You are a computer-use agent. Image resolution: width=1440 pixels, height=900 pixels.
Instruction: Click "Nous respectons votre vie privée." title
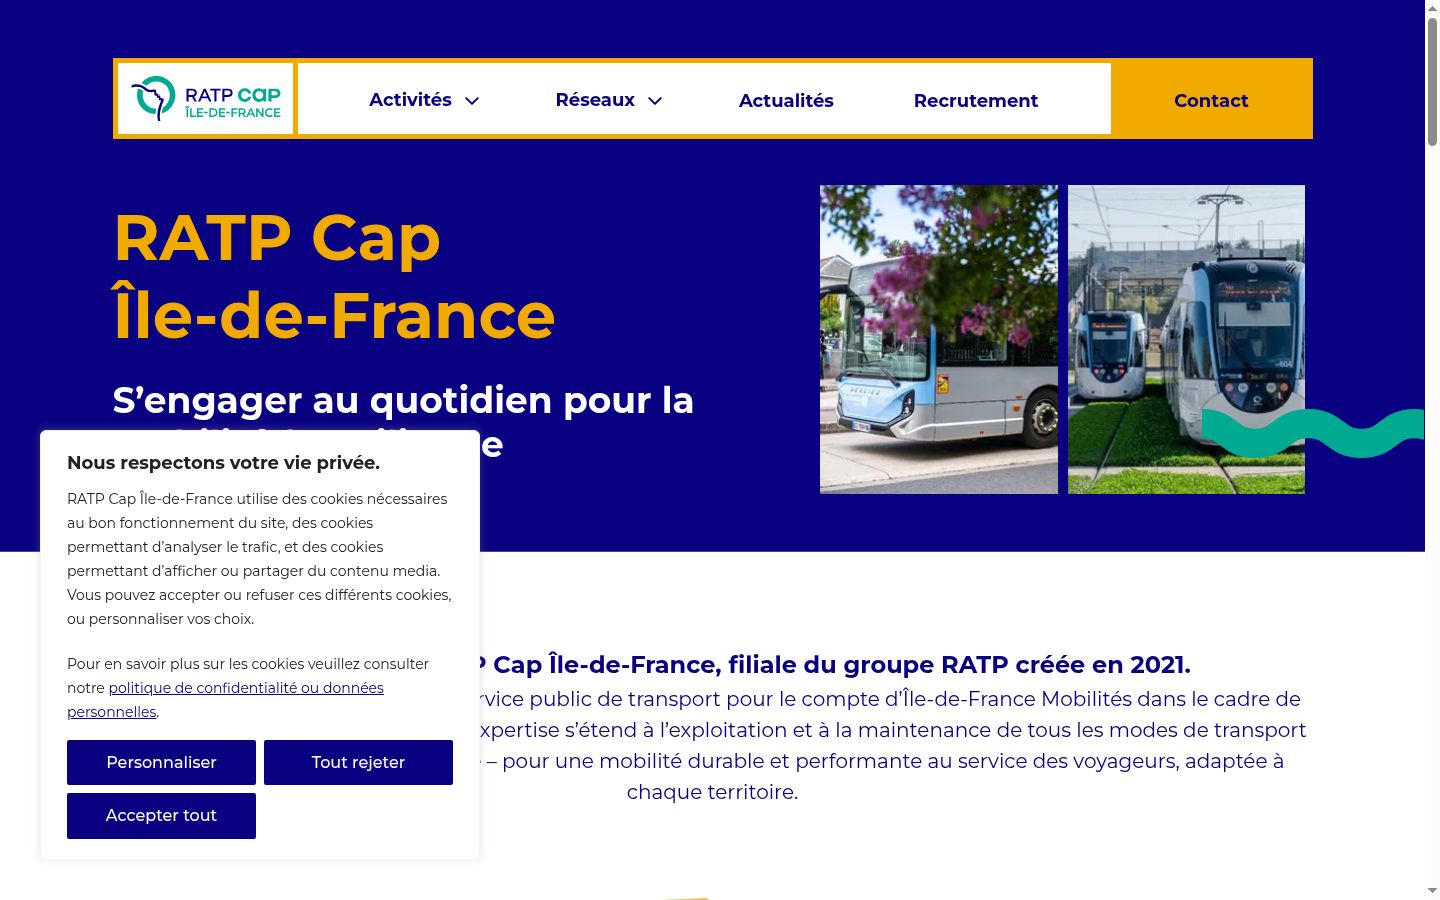pos(223,462)
